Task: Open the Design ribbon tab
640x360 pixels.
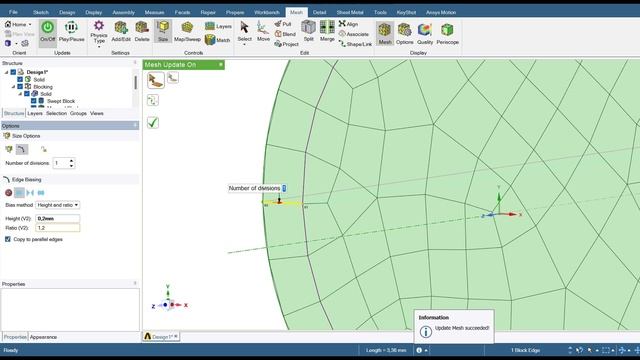Action: [x=67, y=12]
